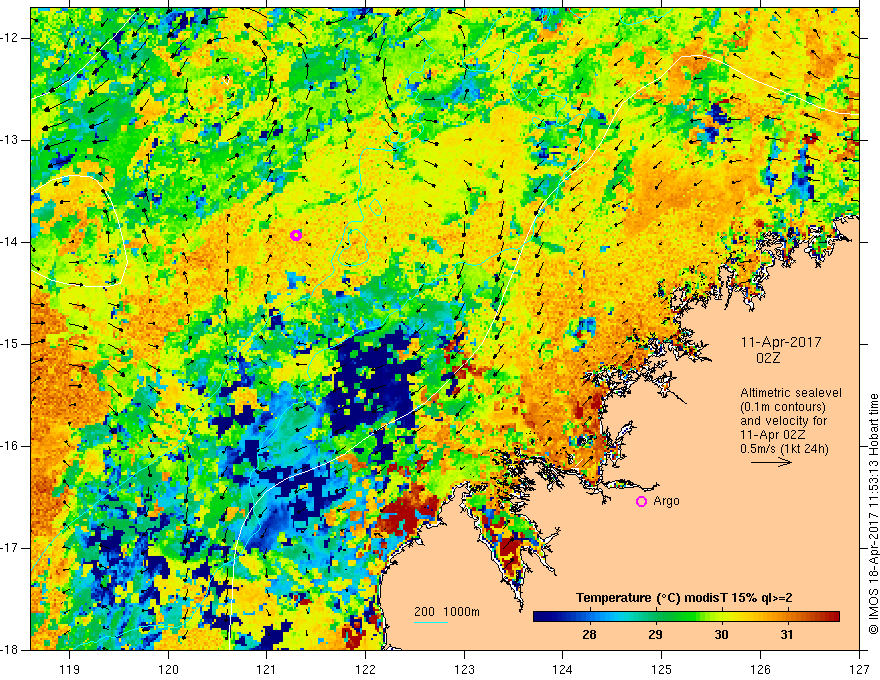This screenshot has width=880, height=680.
Task: Click the longitude axis label 120
Action: (x=168, y=669)
